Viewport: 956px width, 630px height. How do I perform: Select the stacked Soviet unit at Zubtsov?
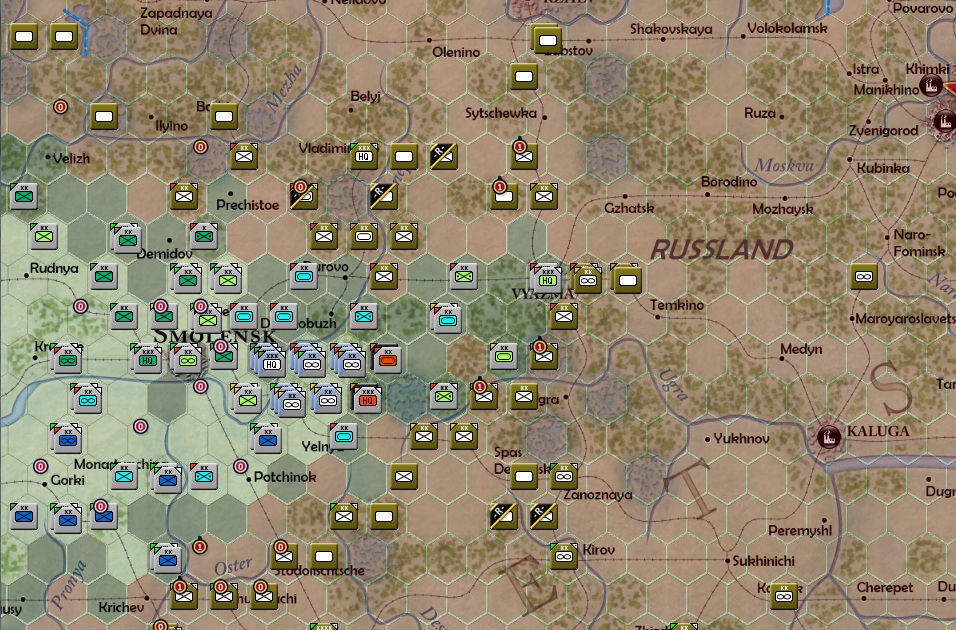click(x=547, y=40)
